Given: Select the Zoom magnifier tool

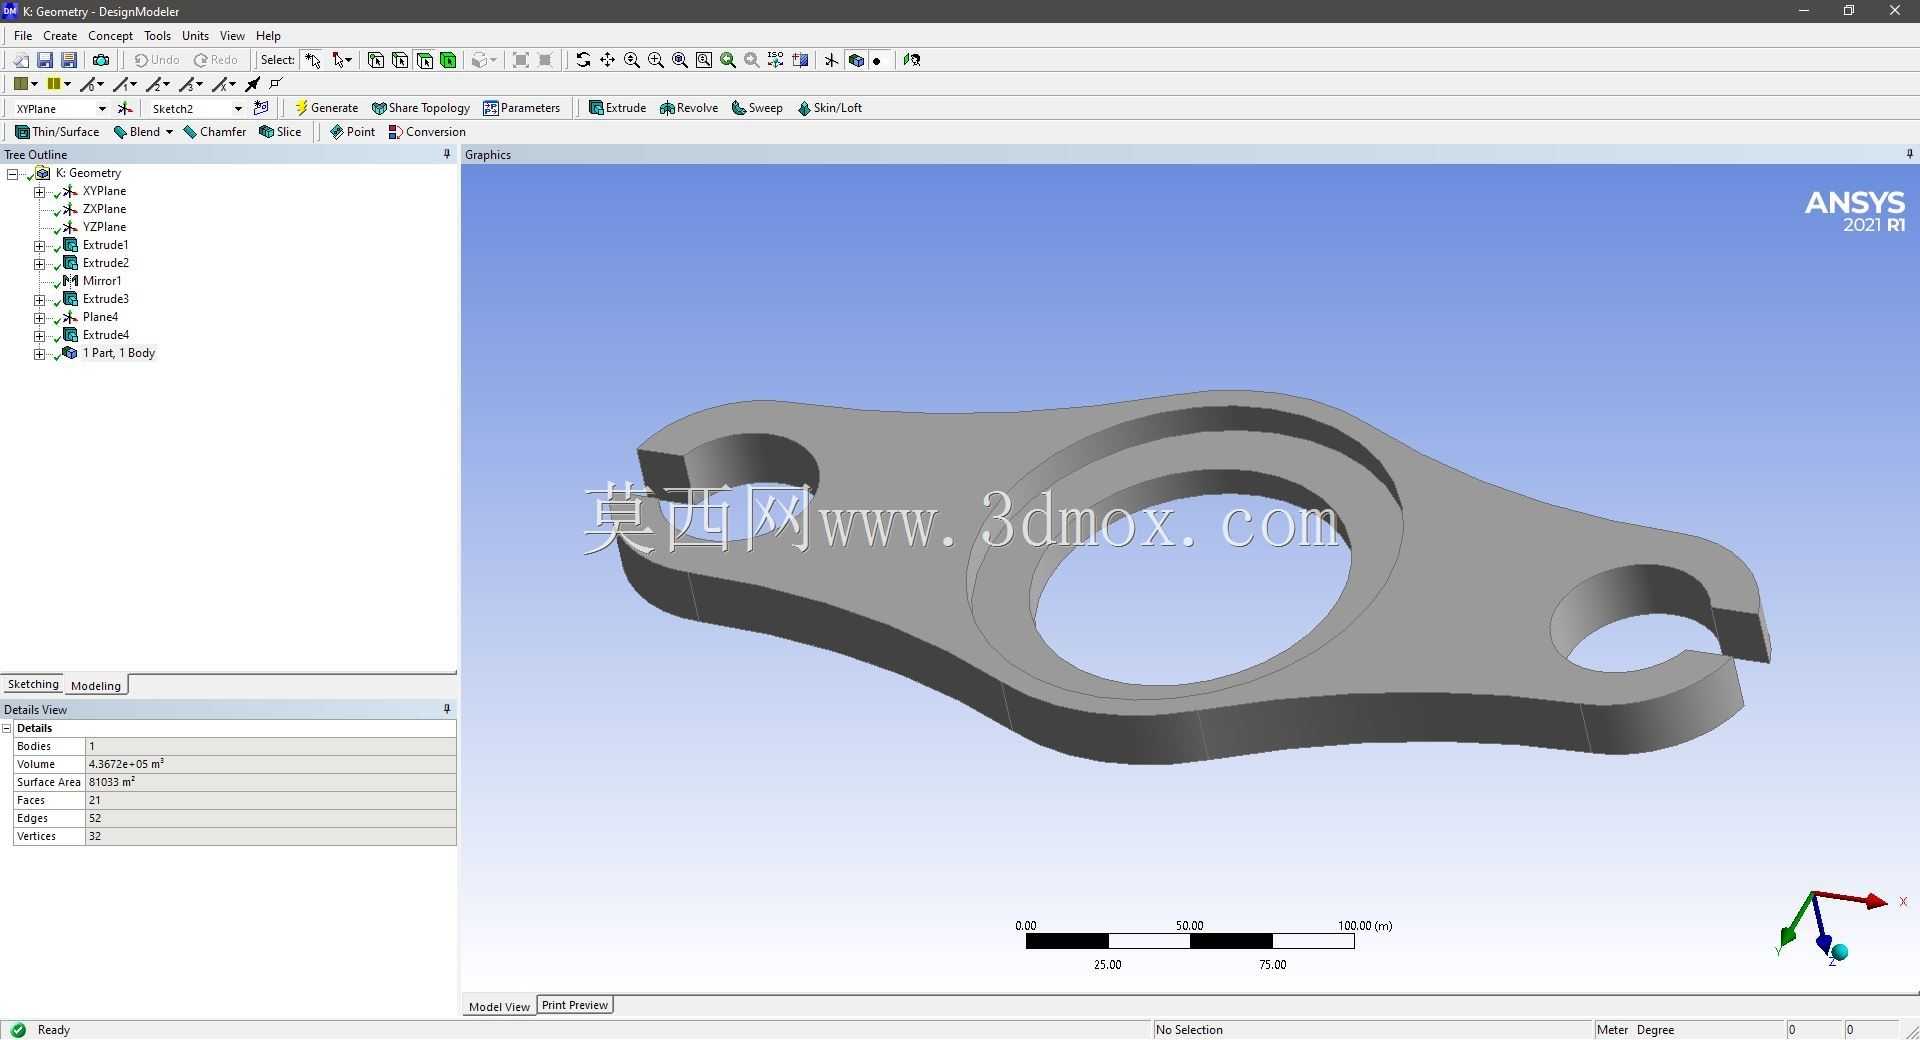Looking at the screenshot, I should 632,60.
